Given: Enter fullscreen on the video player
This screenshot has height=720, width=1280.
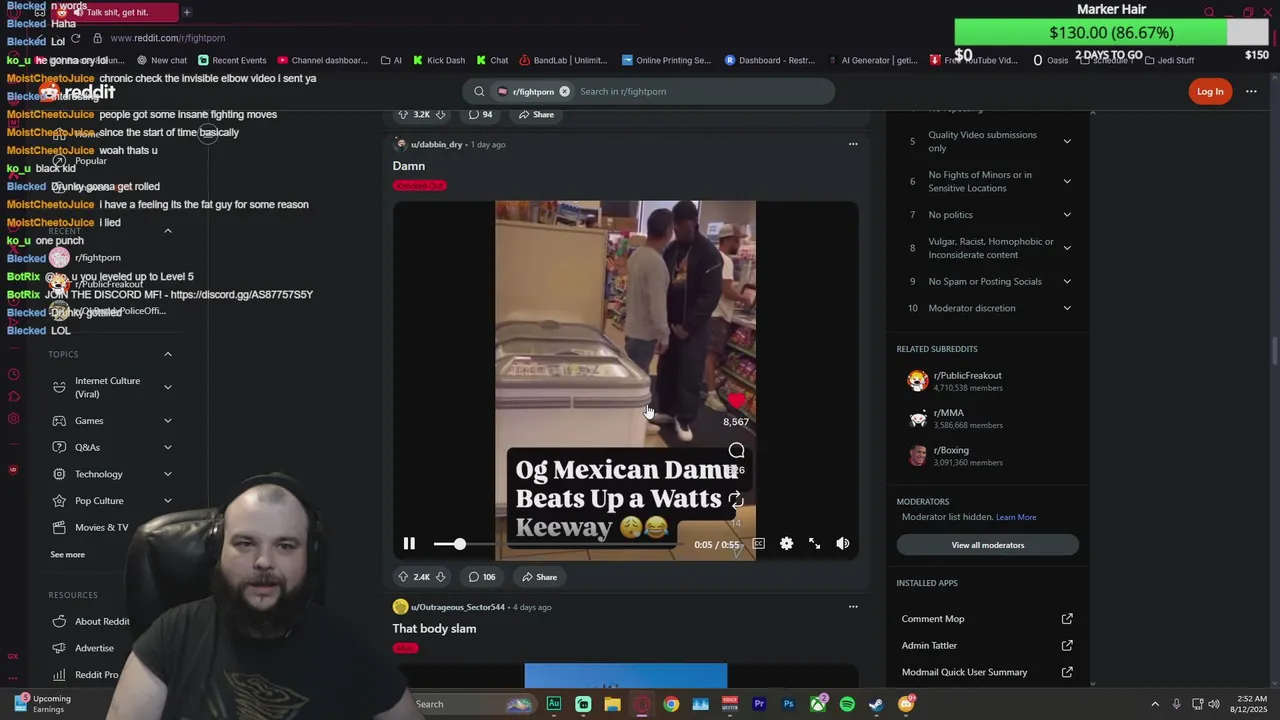Looking at the screenshot, I should click(x=815, y=544).
